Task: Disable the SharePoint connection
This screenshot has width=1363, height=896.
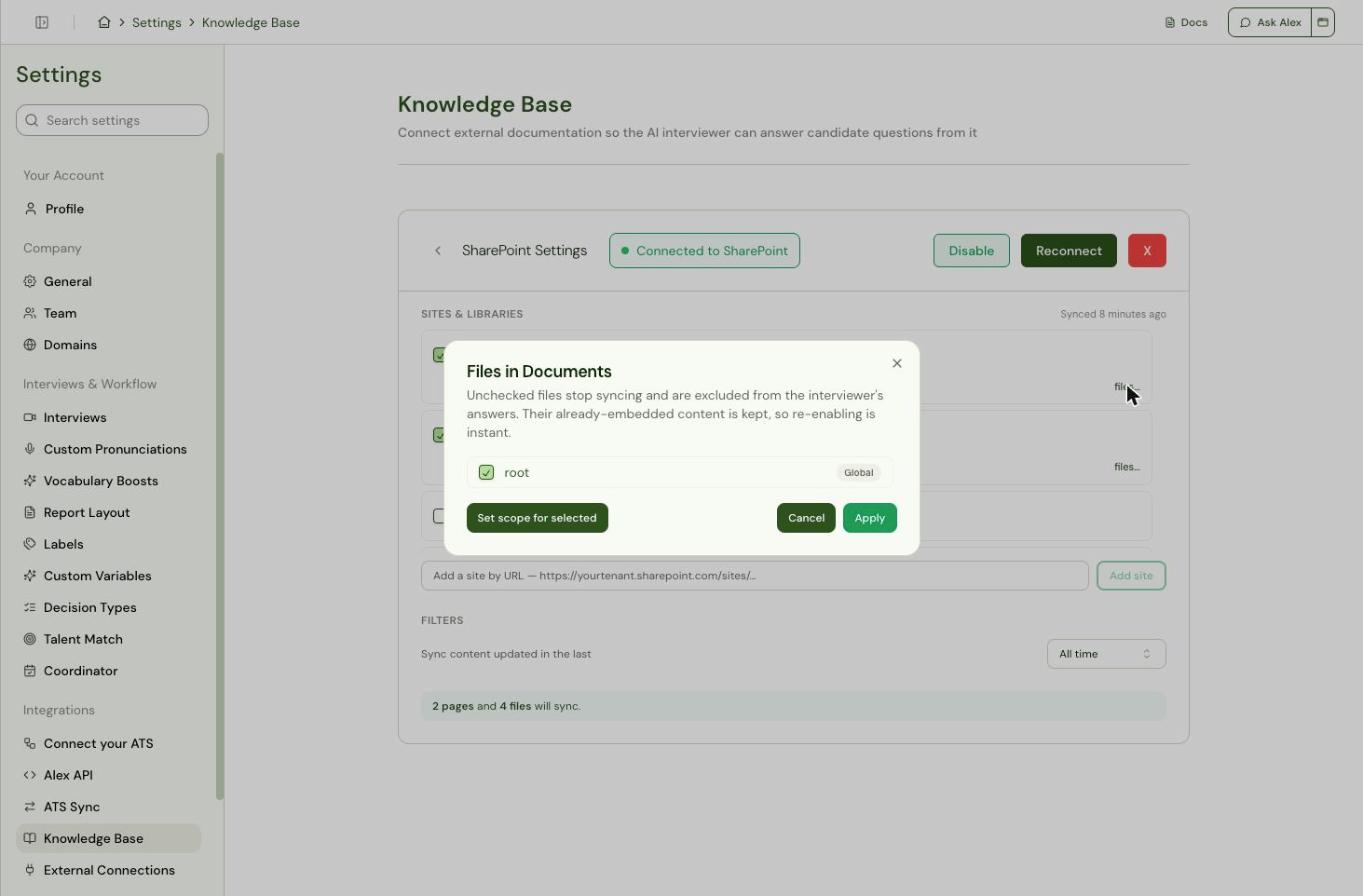Action: 971,251
